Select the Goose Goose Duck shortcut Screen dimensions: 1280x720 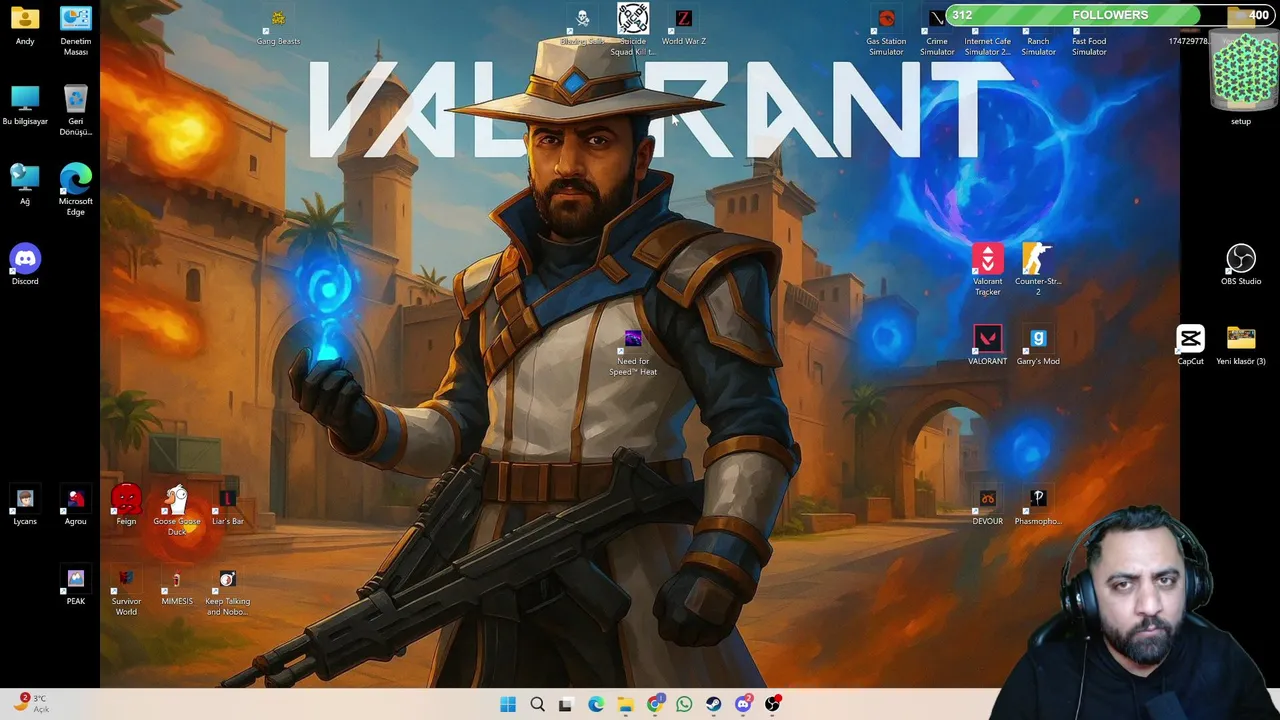click(x=177, y=511)
